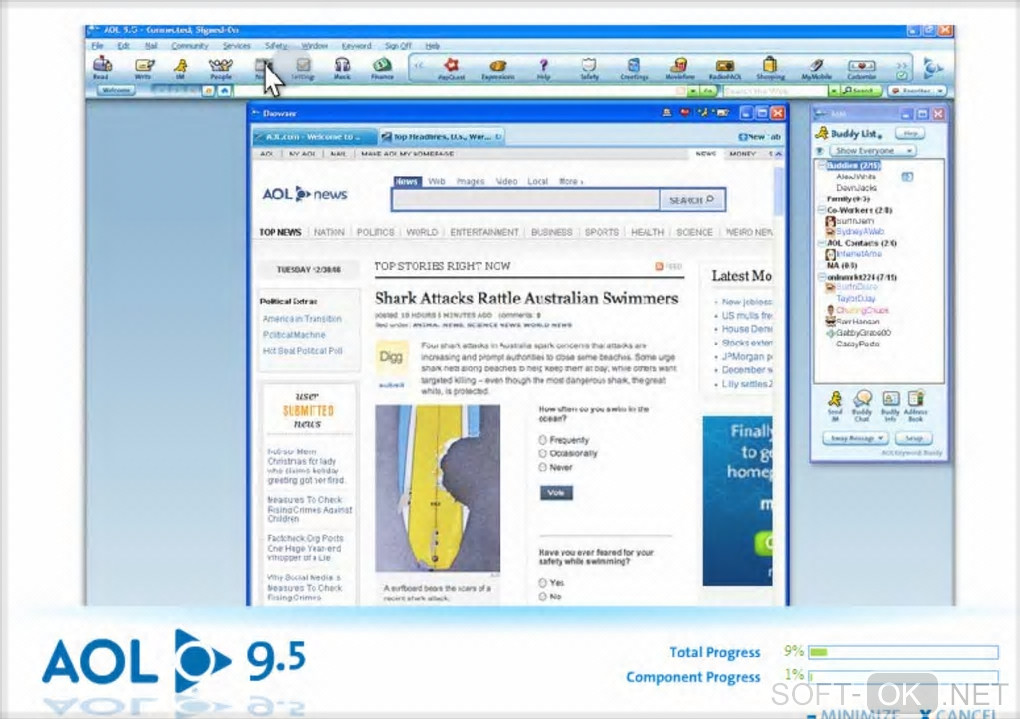The image size is (1020, 719).
Task: Select the Never poll option
Action: 543,467
